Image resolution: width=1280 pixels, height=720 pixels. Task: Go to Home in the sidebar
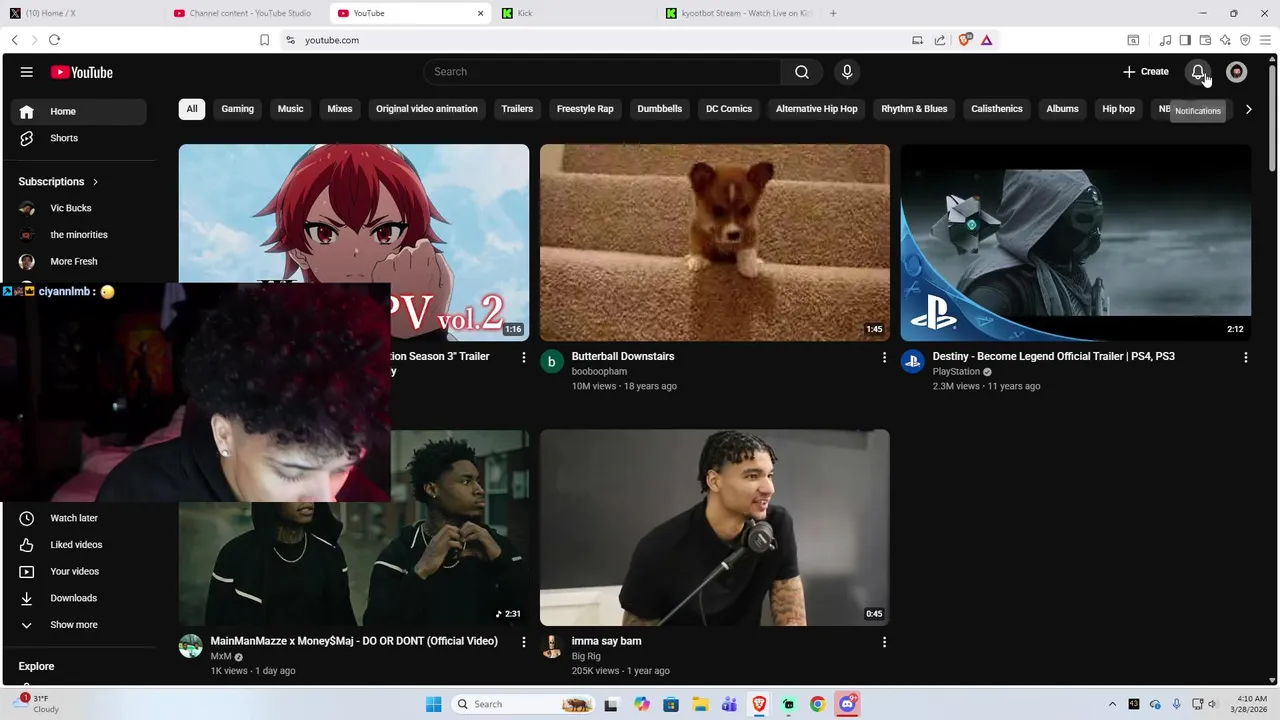click(x=80, y=111)
